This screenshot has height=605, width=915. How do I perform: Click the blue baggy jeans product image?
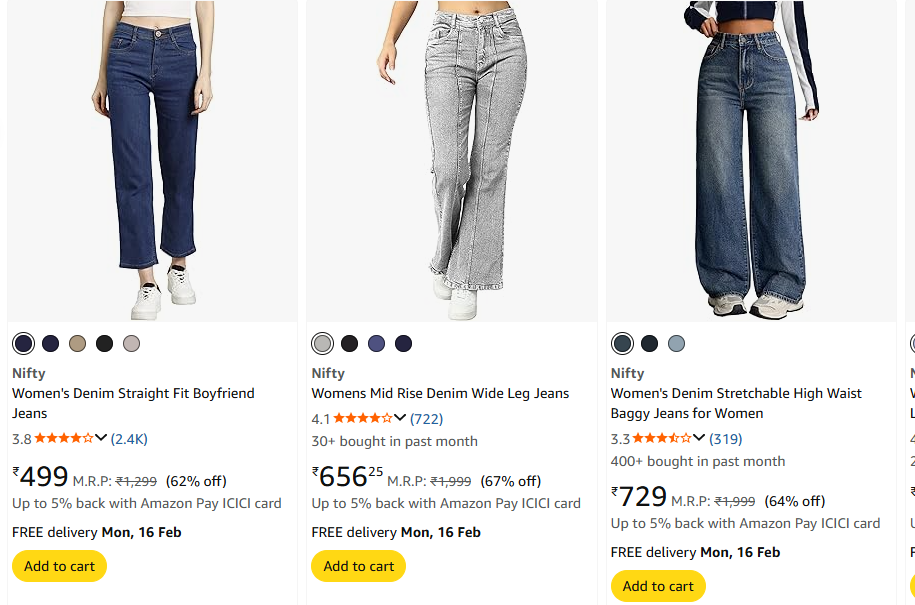[751, 160]
